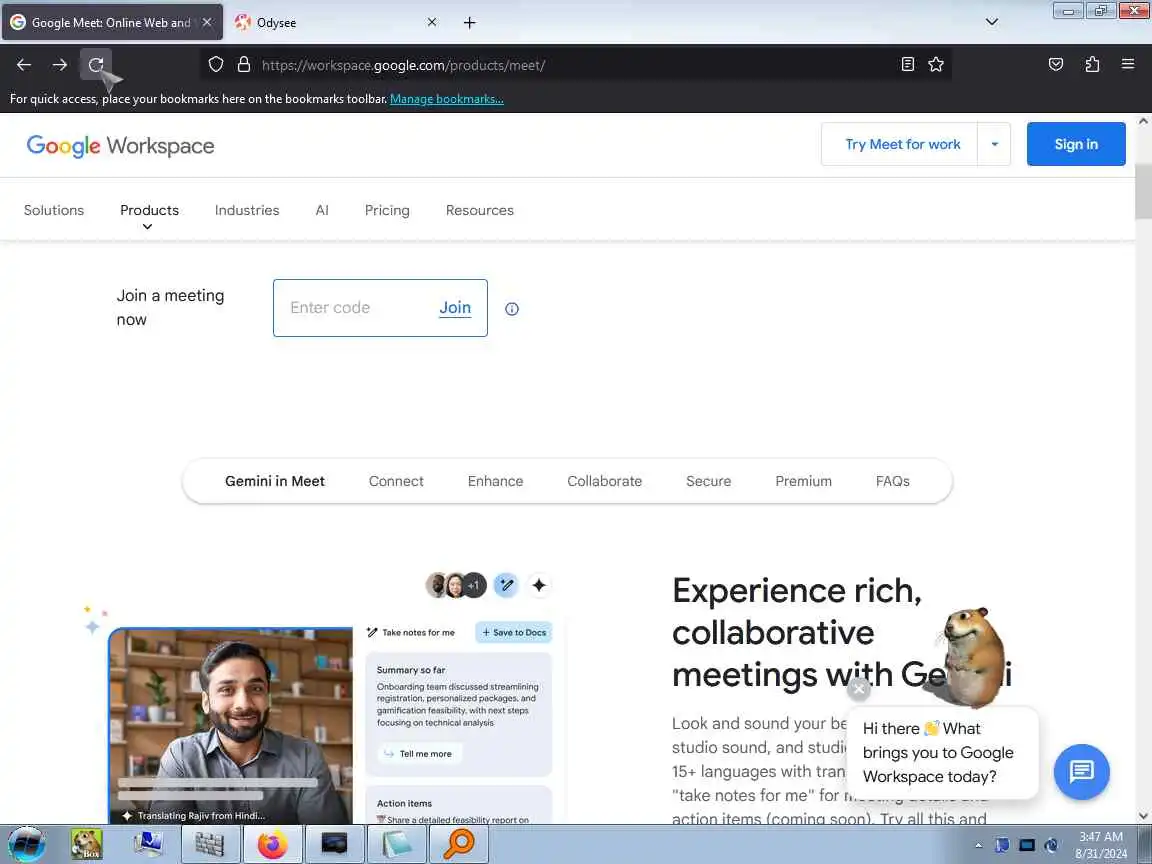This screenshot has height=864, width=1152.
Task: Click the pencil notes icon in illustration
Action: (x=505, y=586)
